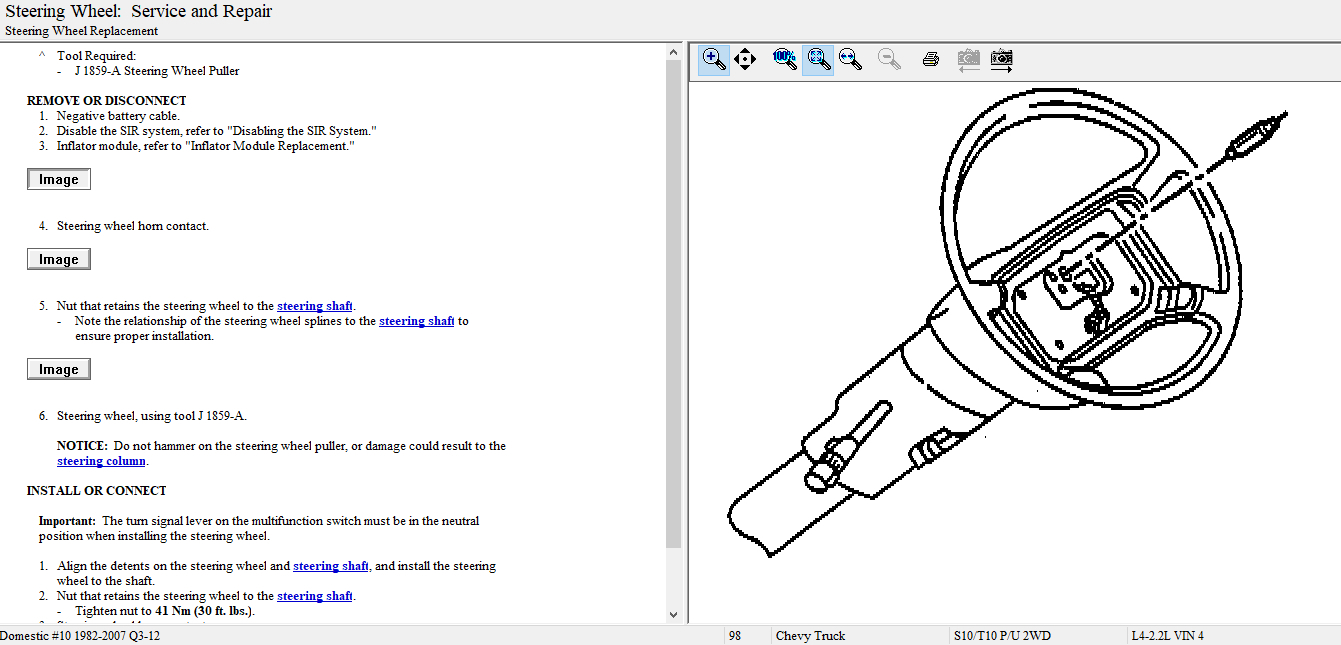Open Image button above step 6
Image resolution: width=1341 pixels, height=645 pixels.
[58, 370]
